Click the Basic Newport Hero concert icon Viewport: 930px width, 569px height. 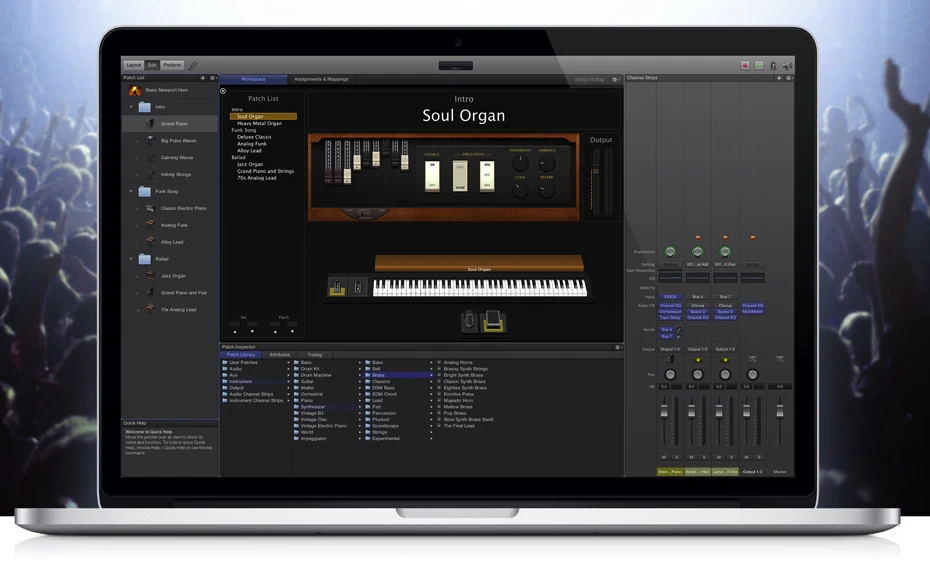pos(135,90)
